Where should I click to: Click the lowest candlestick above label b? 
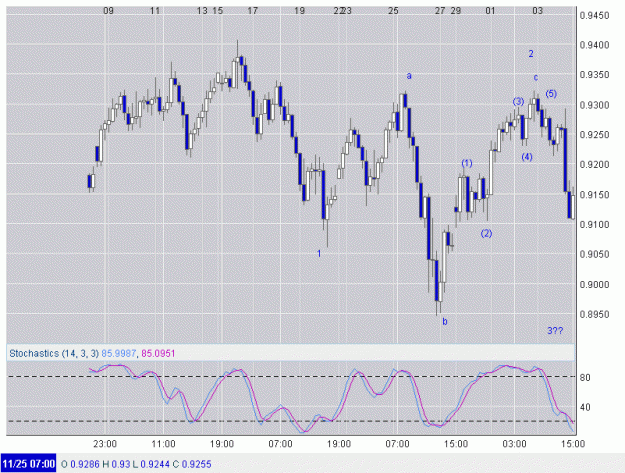pyautogui.click(x=438, y=292)
